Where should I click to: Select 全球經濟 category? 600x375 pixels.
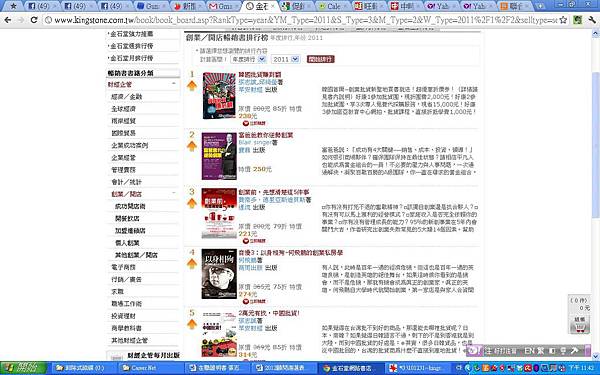[124, 109]
